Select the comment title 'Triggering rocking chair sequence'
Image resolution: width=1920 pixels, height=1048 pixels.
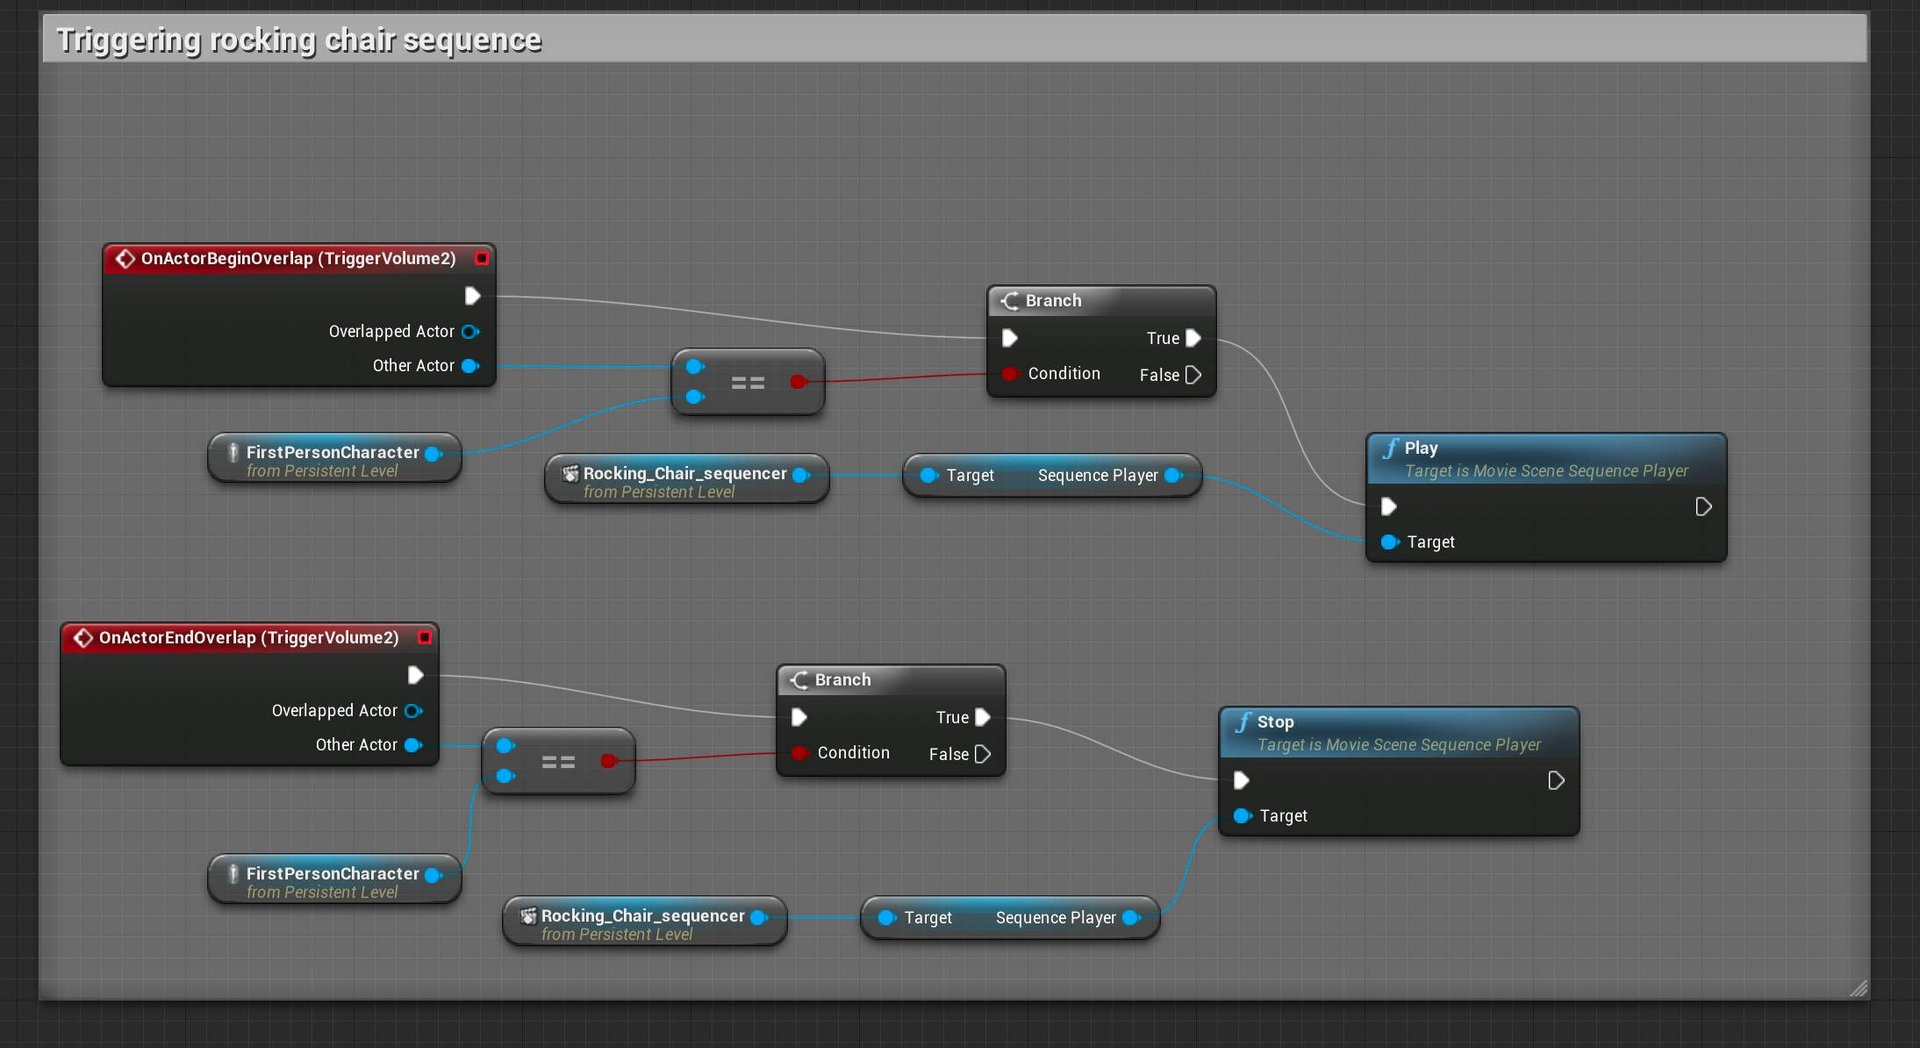[299, 40]
